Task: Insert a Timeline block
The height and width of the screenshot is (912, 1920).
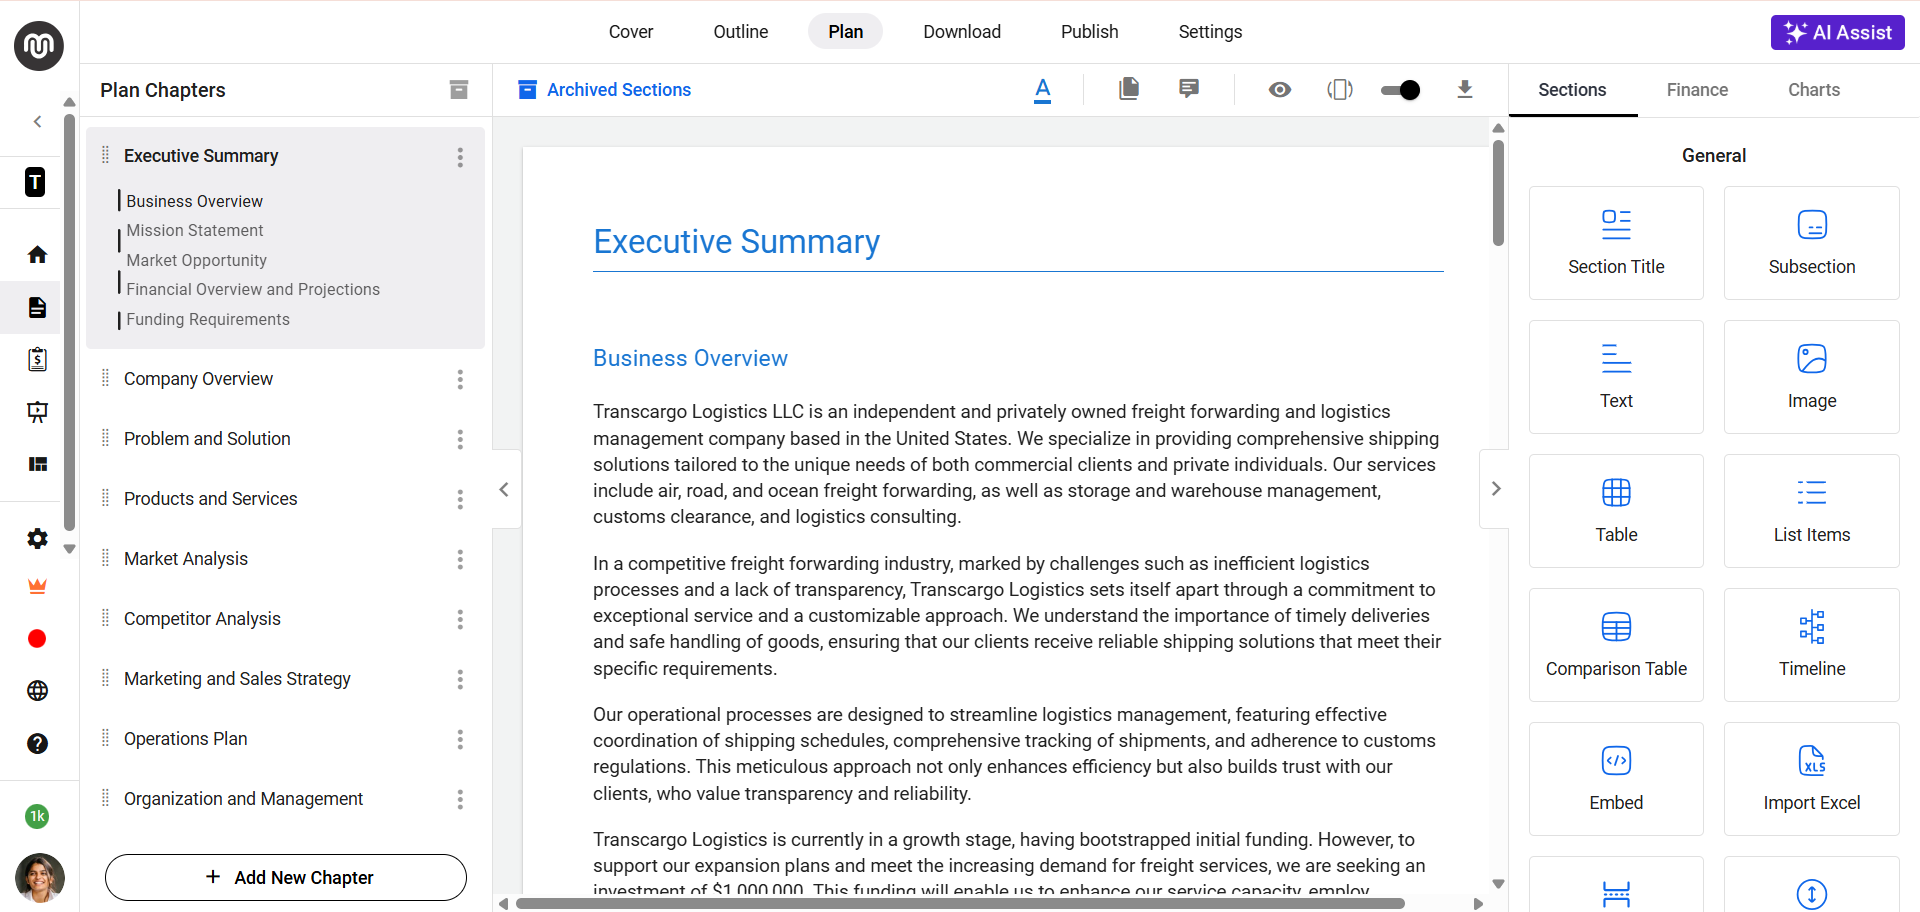Action: click(x=1812, y=645)
